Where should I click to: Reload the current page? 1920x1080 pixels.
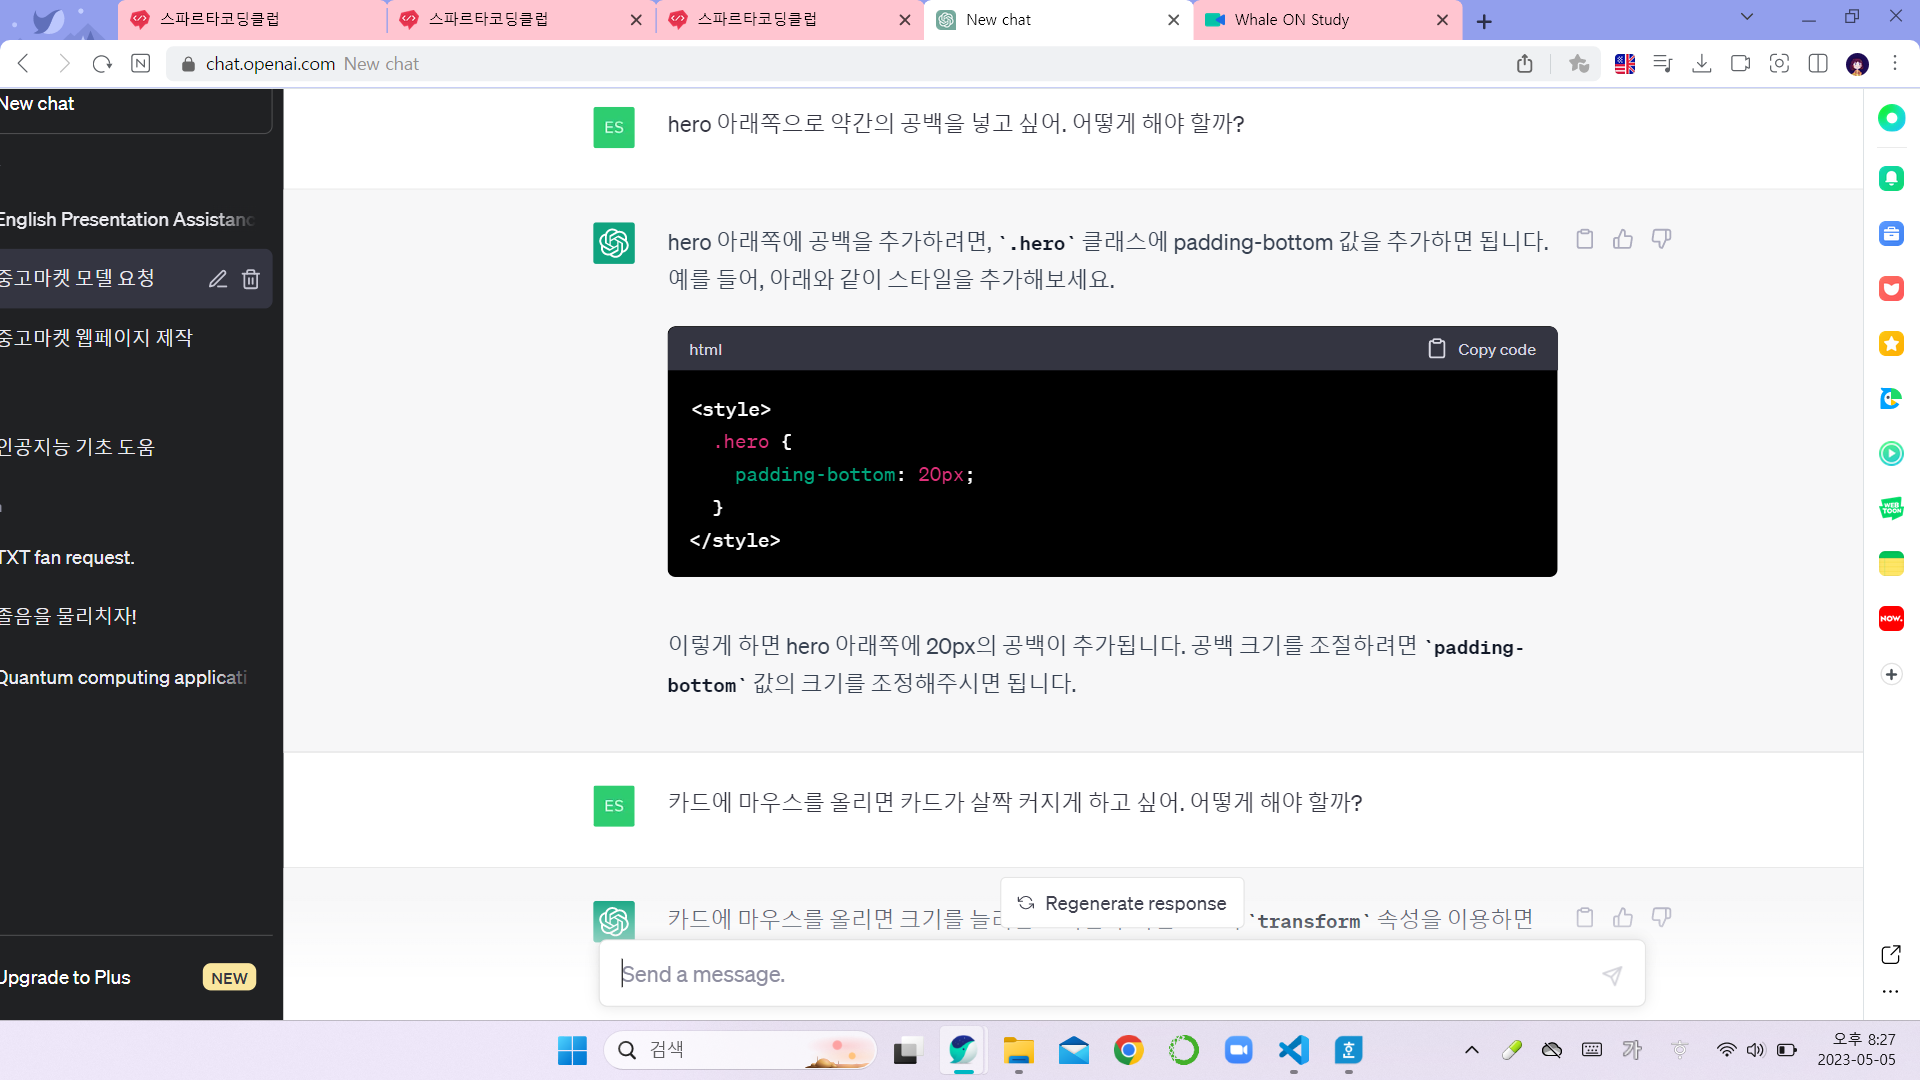click(102, 64)
